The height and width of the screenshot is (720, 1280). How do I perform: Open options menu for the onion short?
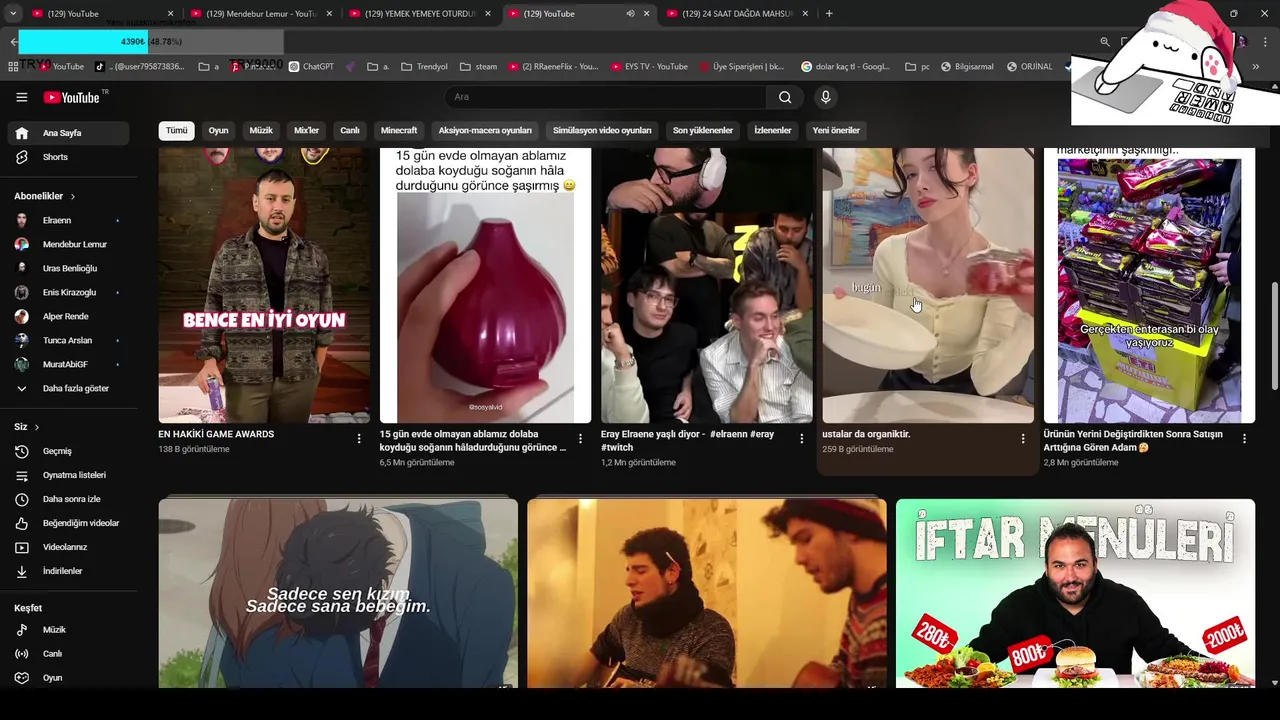(x=580, y=439)
